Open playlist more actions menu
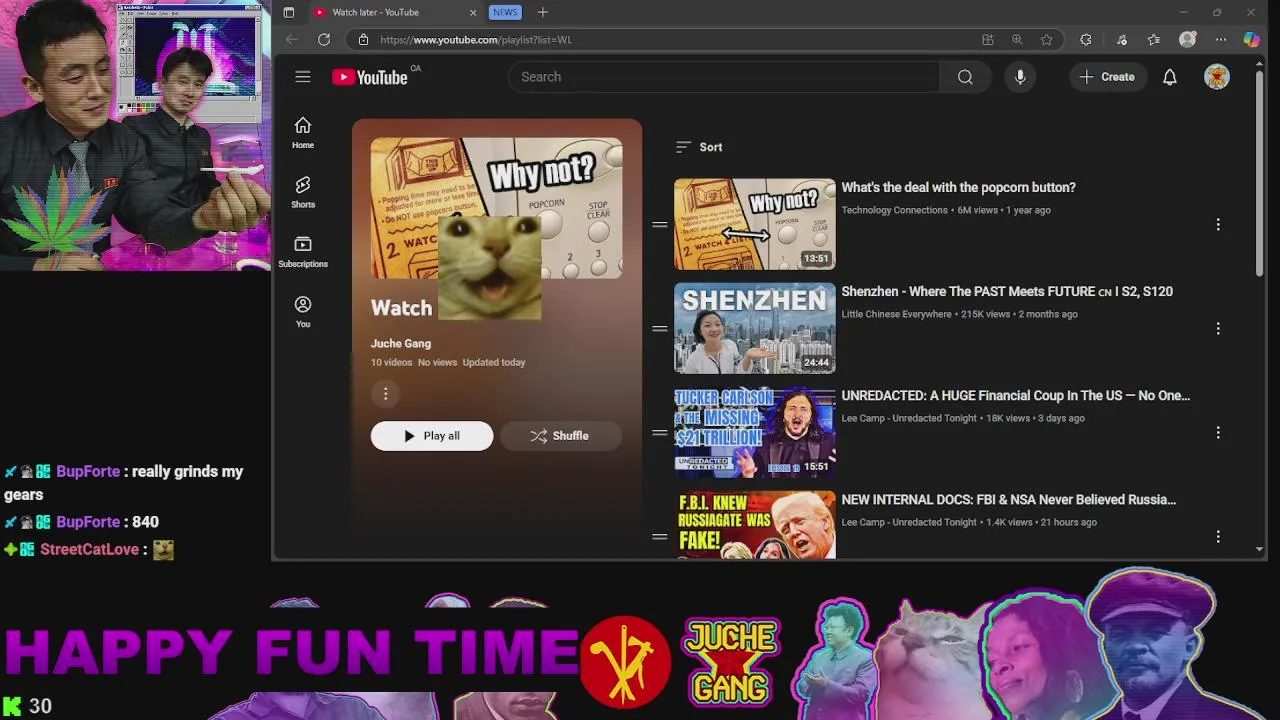1280x720 pixels. [x=385, y=394]
